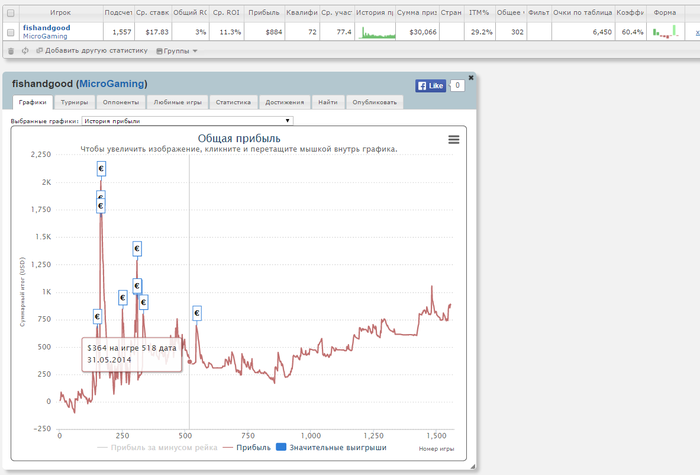Click the MicroGaming link in the panel title
Viewport: 700px width, 475px height.
(x=112, y=83)
